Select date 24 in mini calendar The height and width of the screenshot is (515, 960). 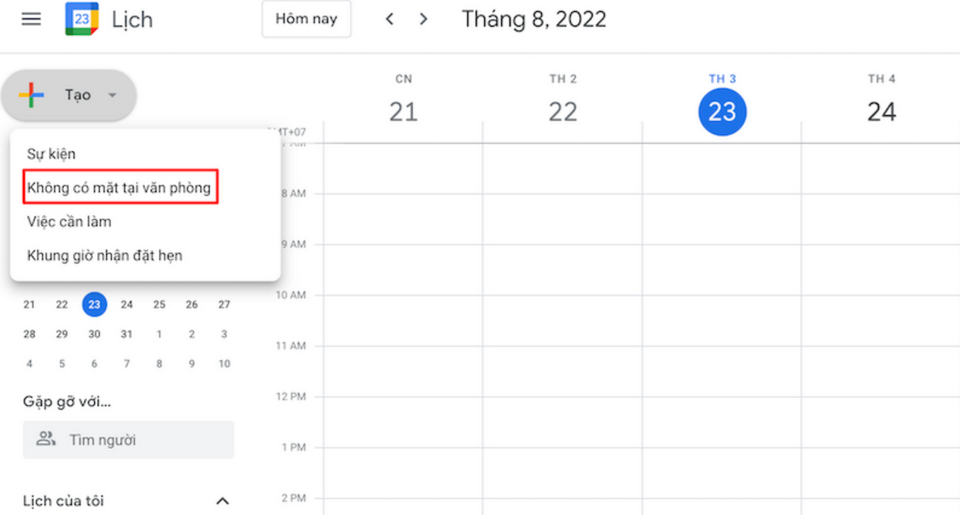coord(127,304)
